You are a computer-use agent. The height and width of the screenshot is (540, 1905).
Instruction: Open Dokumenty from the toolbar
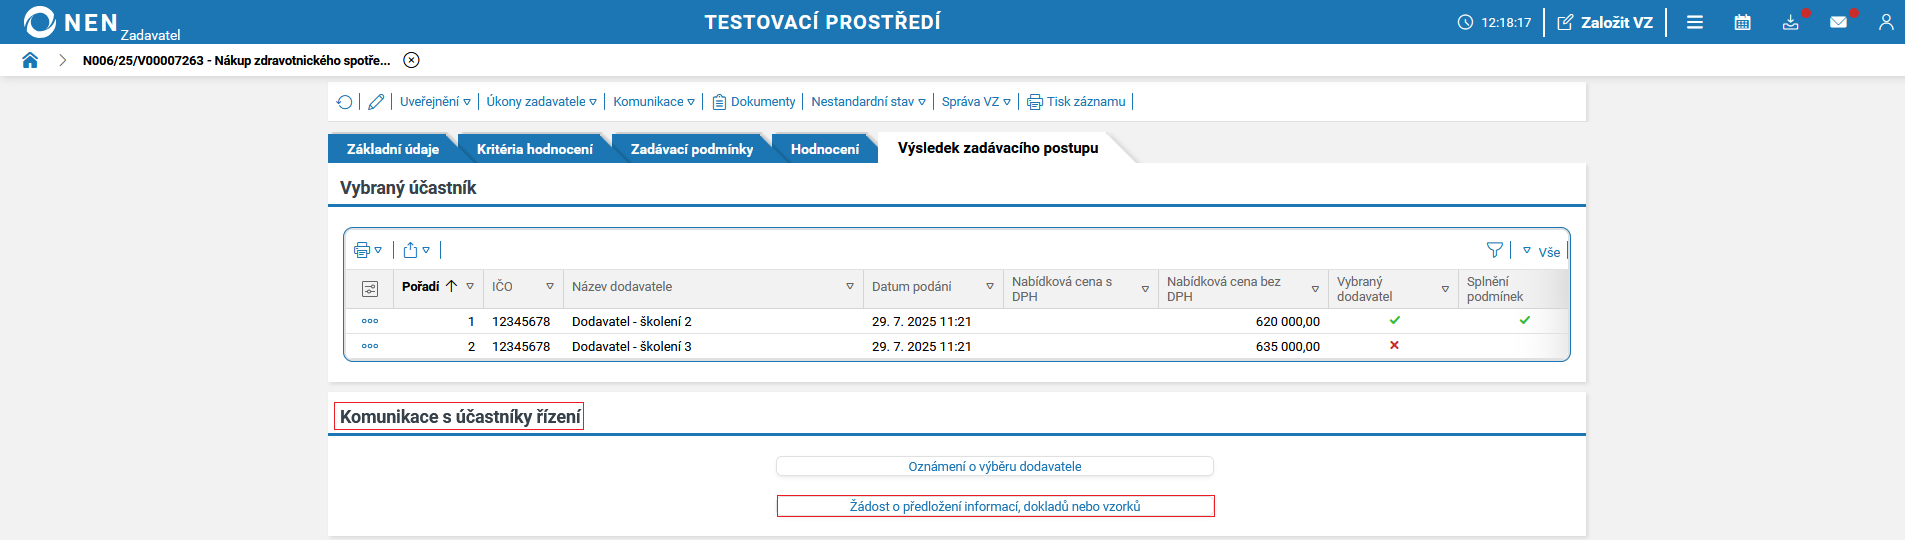coord(754,102)
